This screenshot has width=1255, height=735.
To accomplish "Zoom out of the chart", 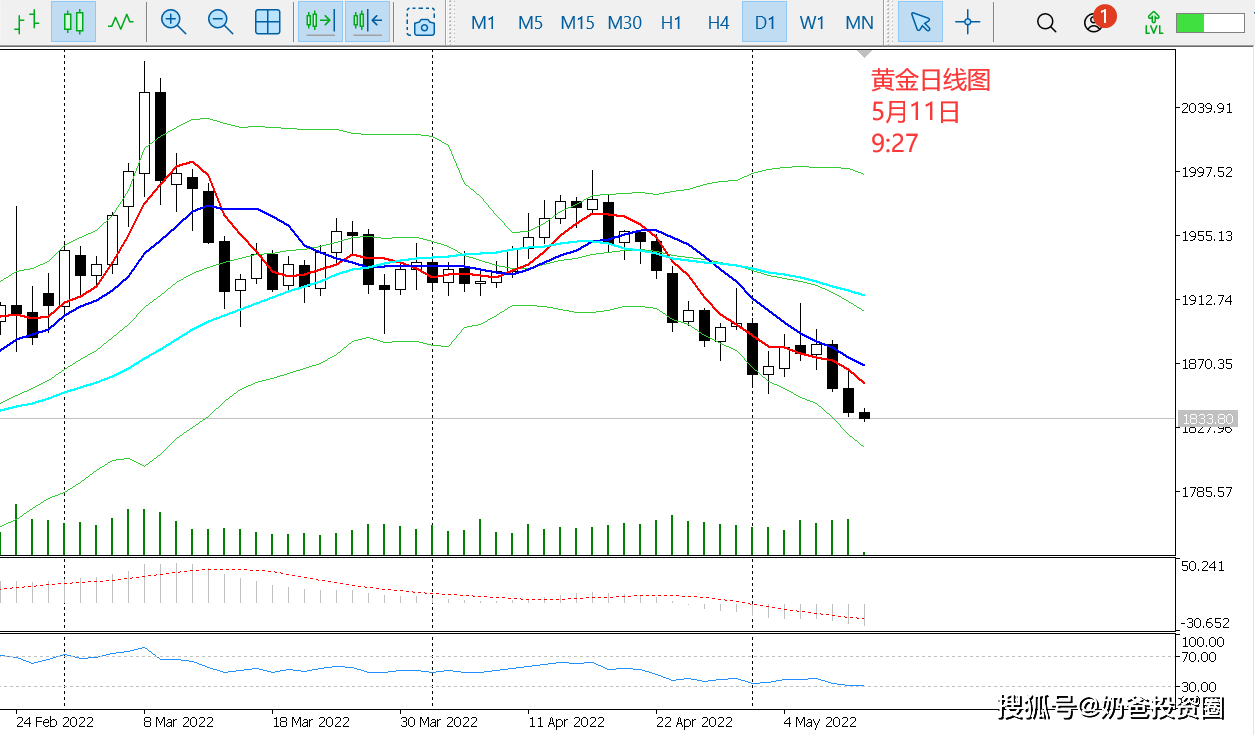I will pos(220,22).
